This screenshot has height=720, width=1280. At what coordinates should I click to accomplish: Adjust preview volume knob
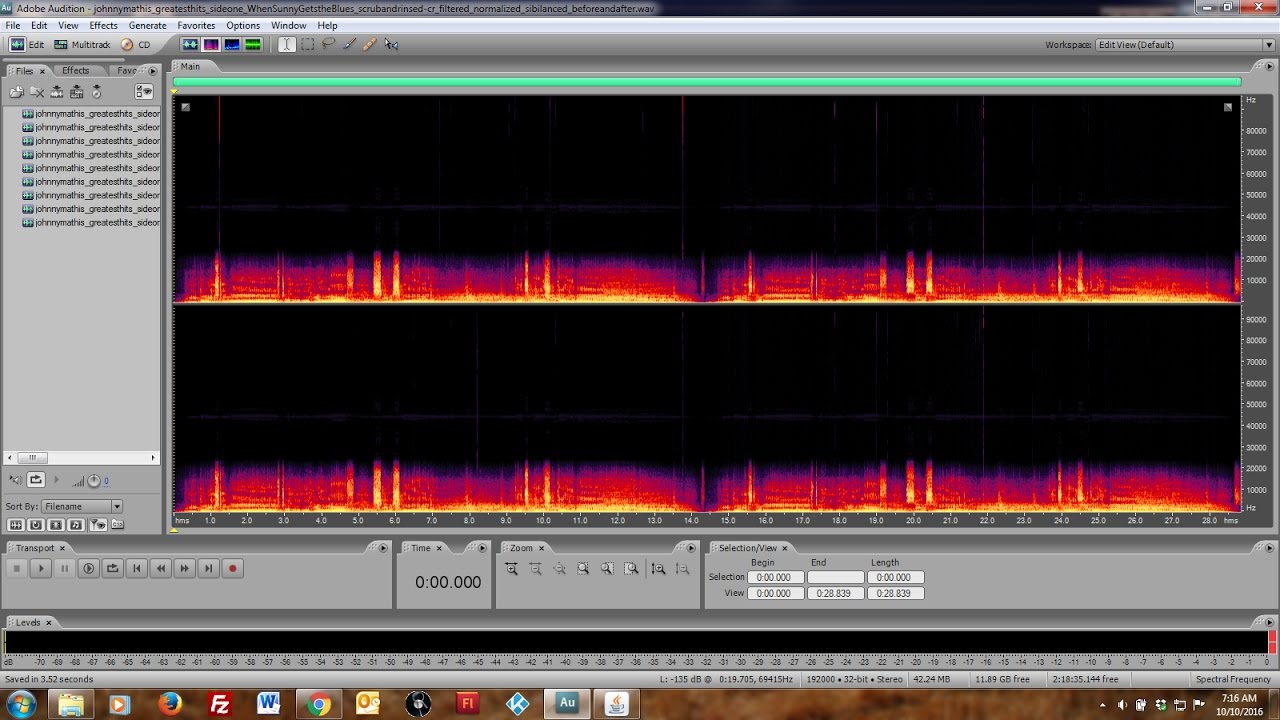coord(94,481)
